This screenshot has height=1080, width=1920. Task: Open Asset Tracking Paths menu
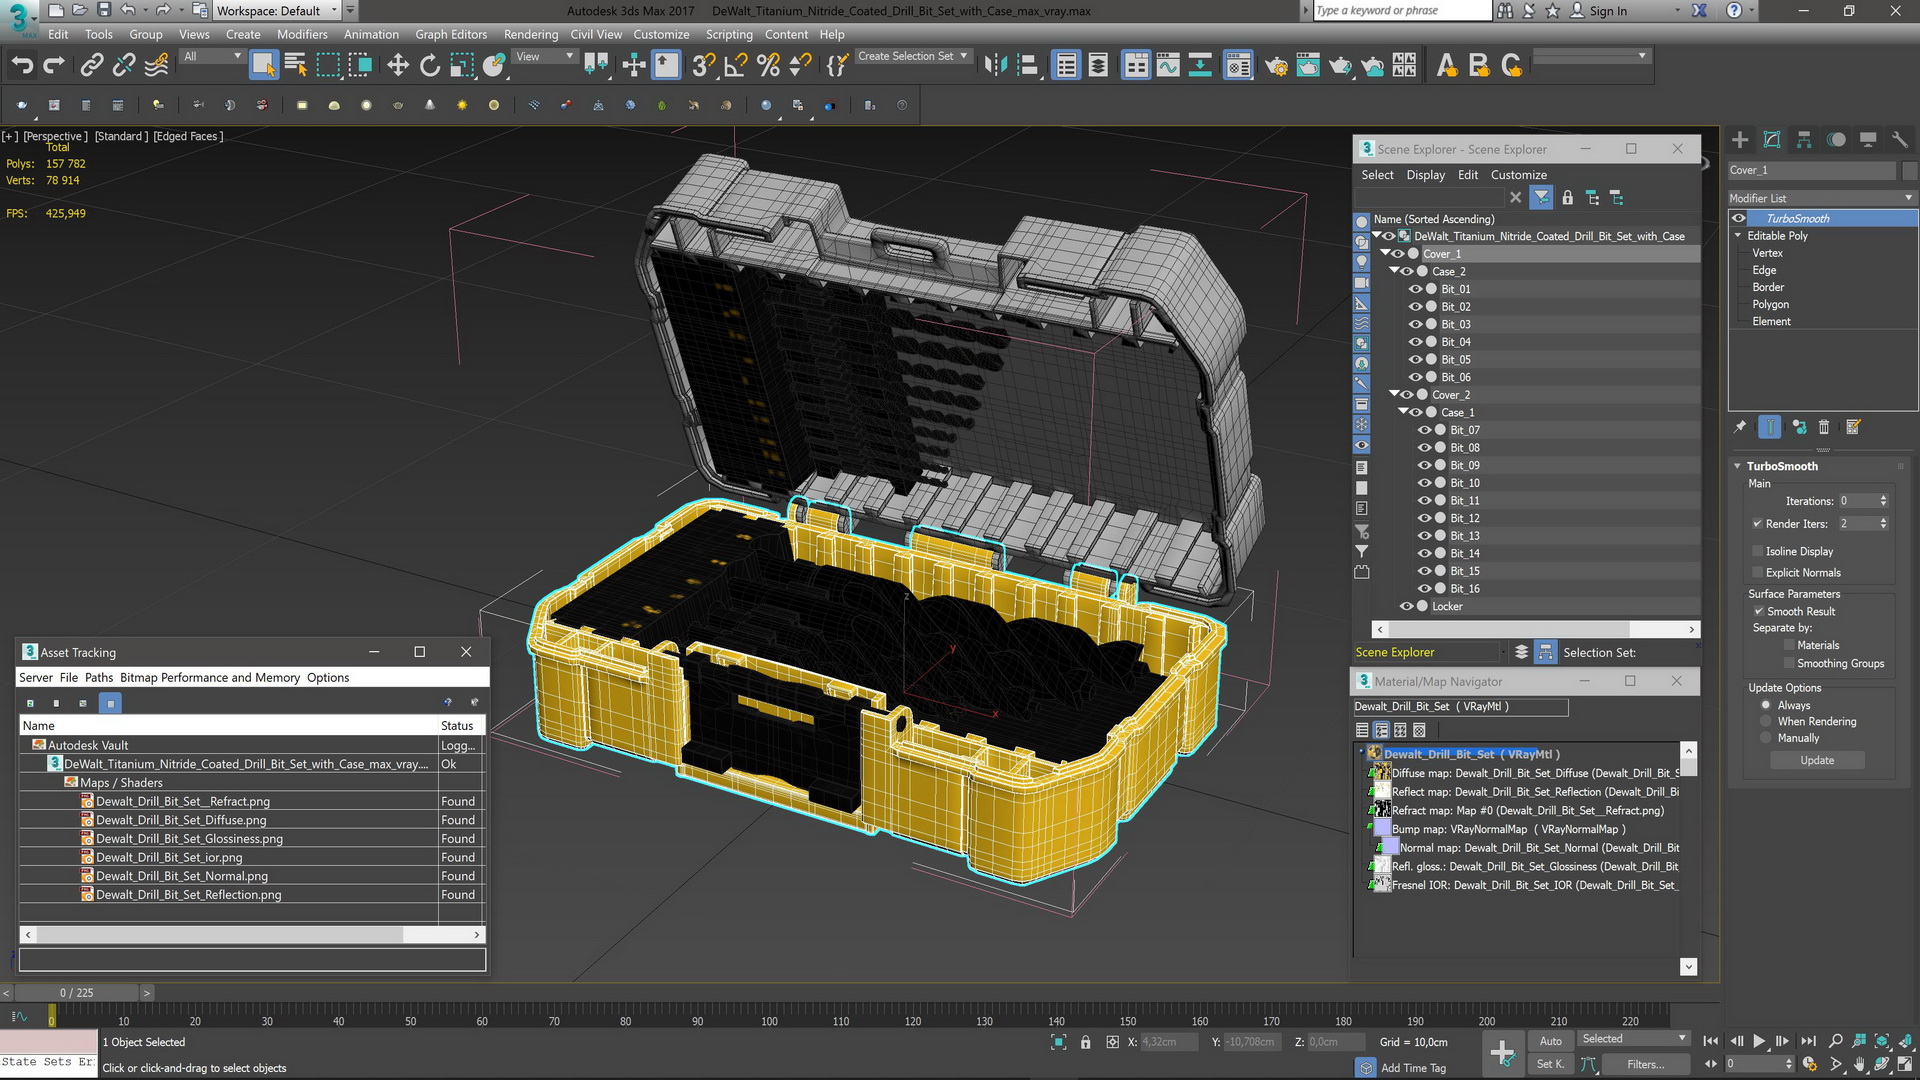tap(99, 678)
